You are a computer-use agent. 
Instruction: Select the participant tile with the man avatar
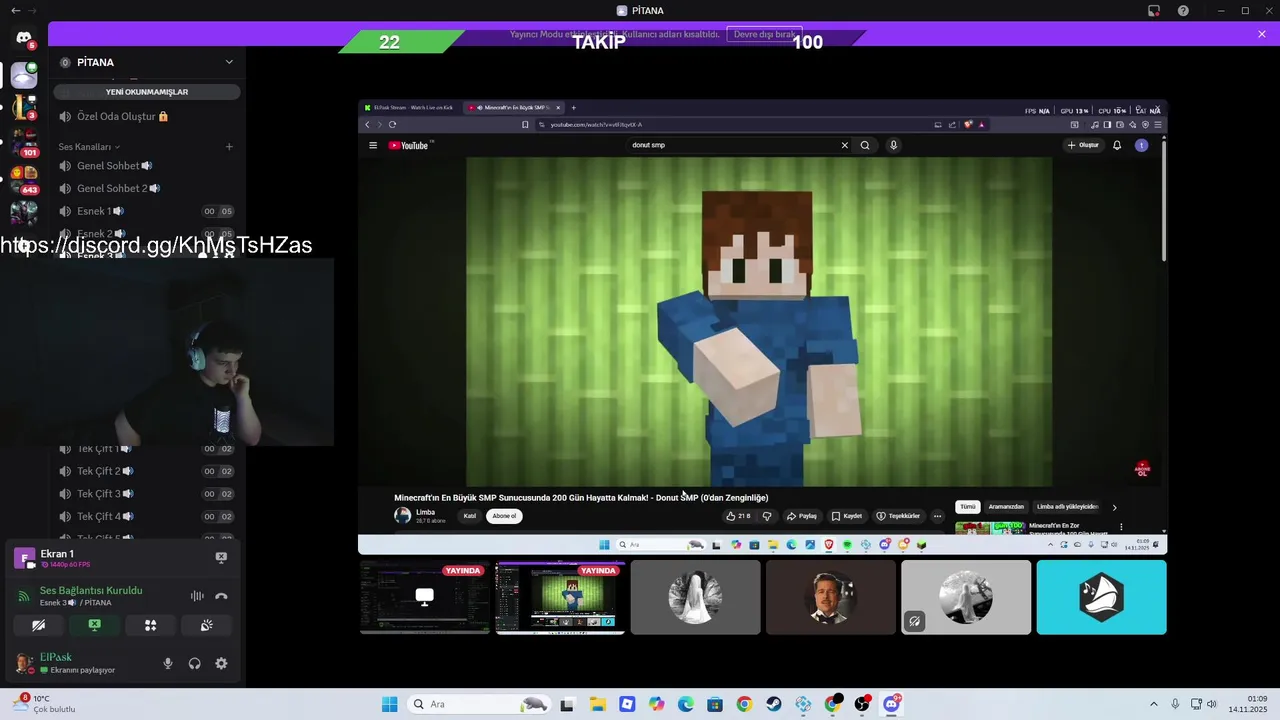[831, 597]
